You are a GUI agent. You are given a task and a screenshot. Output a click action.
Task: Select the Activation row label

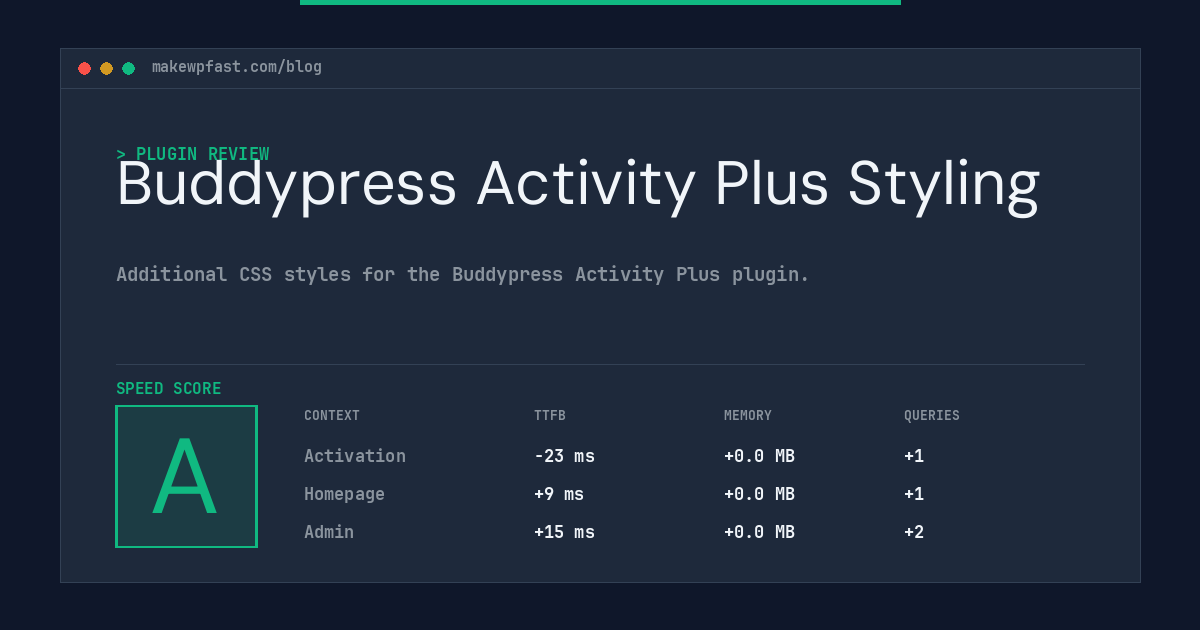point(355,456)
